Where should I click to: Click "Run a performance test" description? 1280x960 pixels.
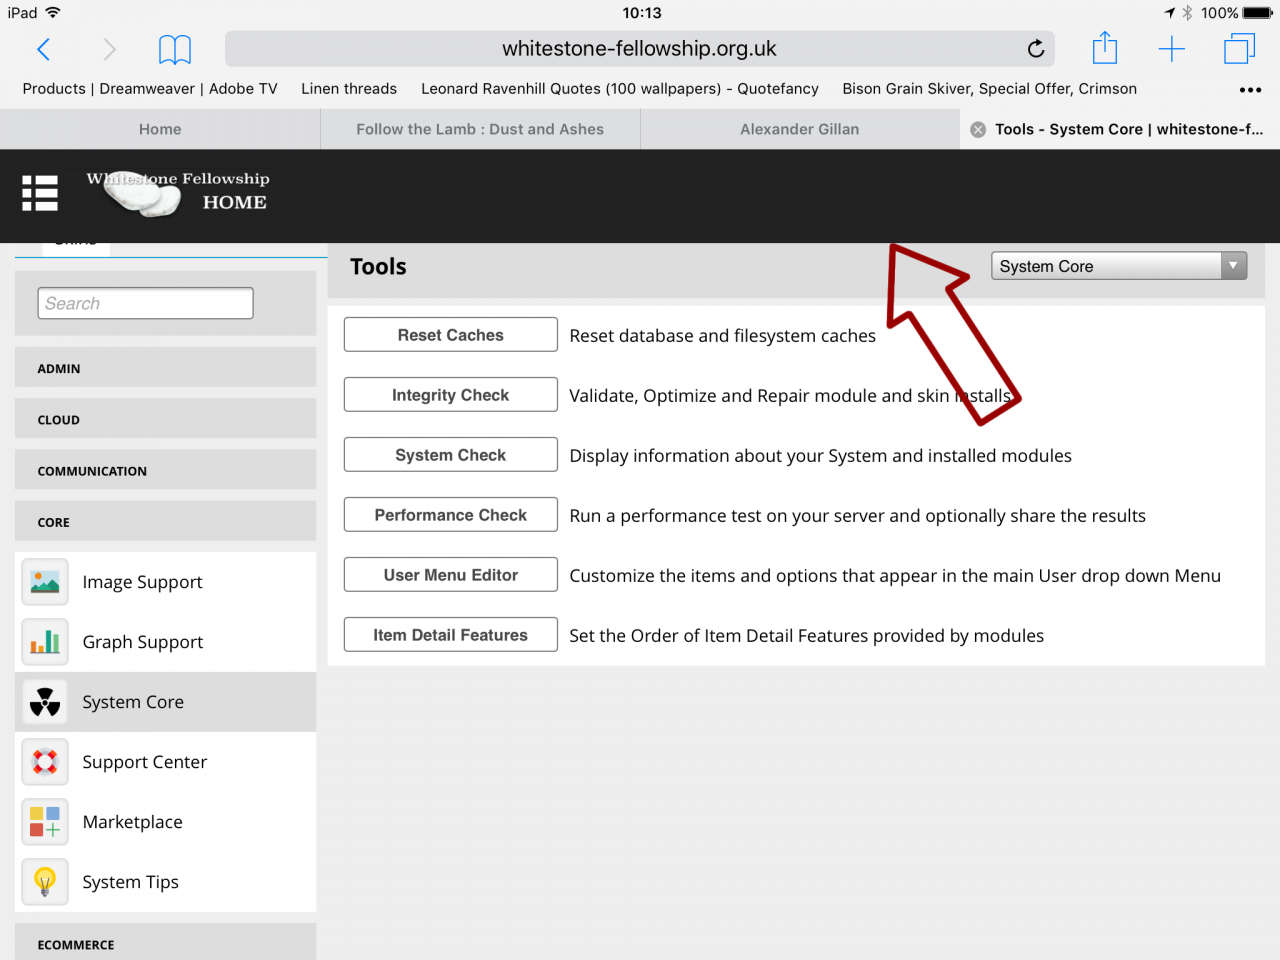(x=857, y=516)
